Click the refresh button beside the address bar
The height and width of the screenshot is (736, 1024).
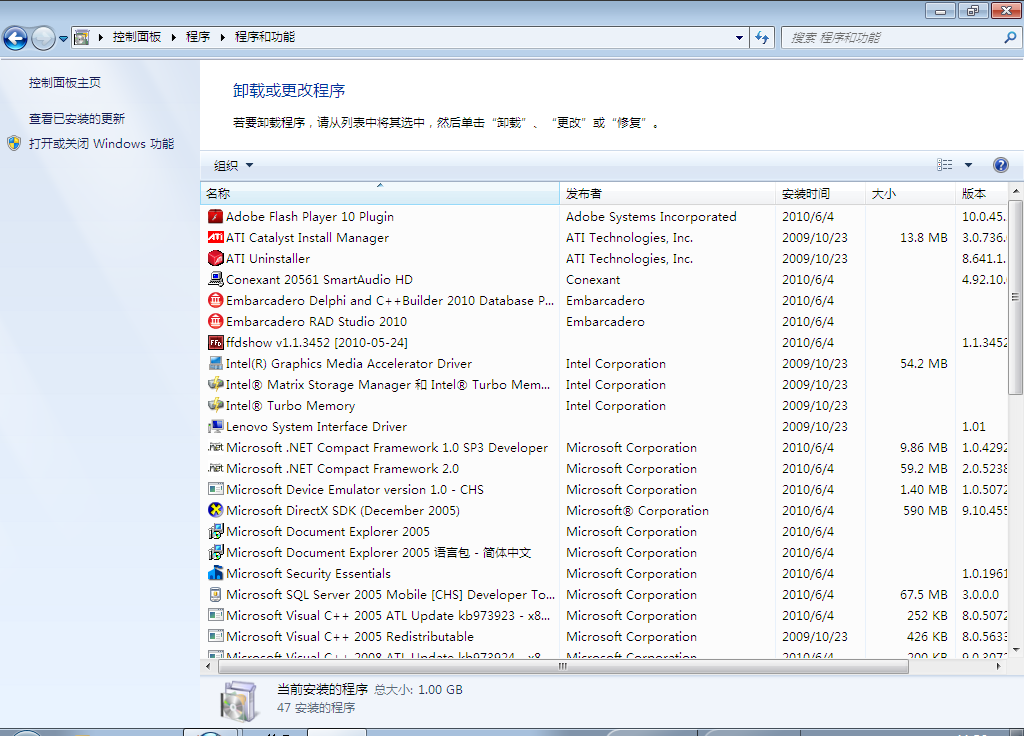762,37
